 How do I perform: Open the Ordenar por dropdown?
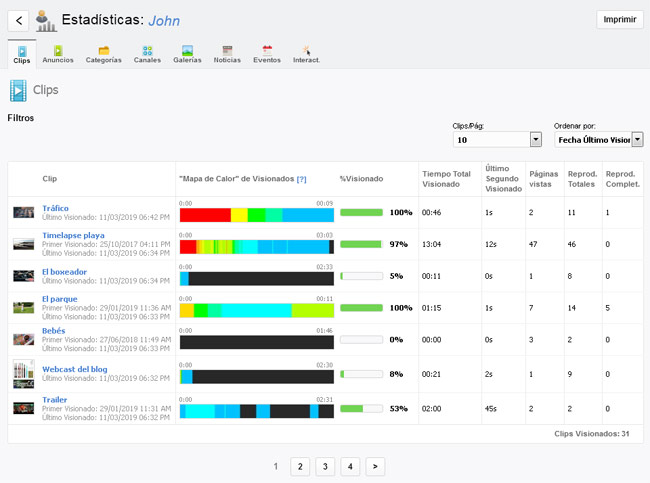tap(599, 140)
